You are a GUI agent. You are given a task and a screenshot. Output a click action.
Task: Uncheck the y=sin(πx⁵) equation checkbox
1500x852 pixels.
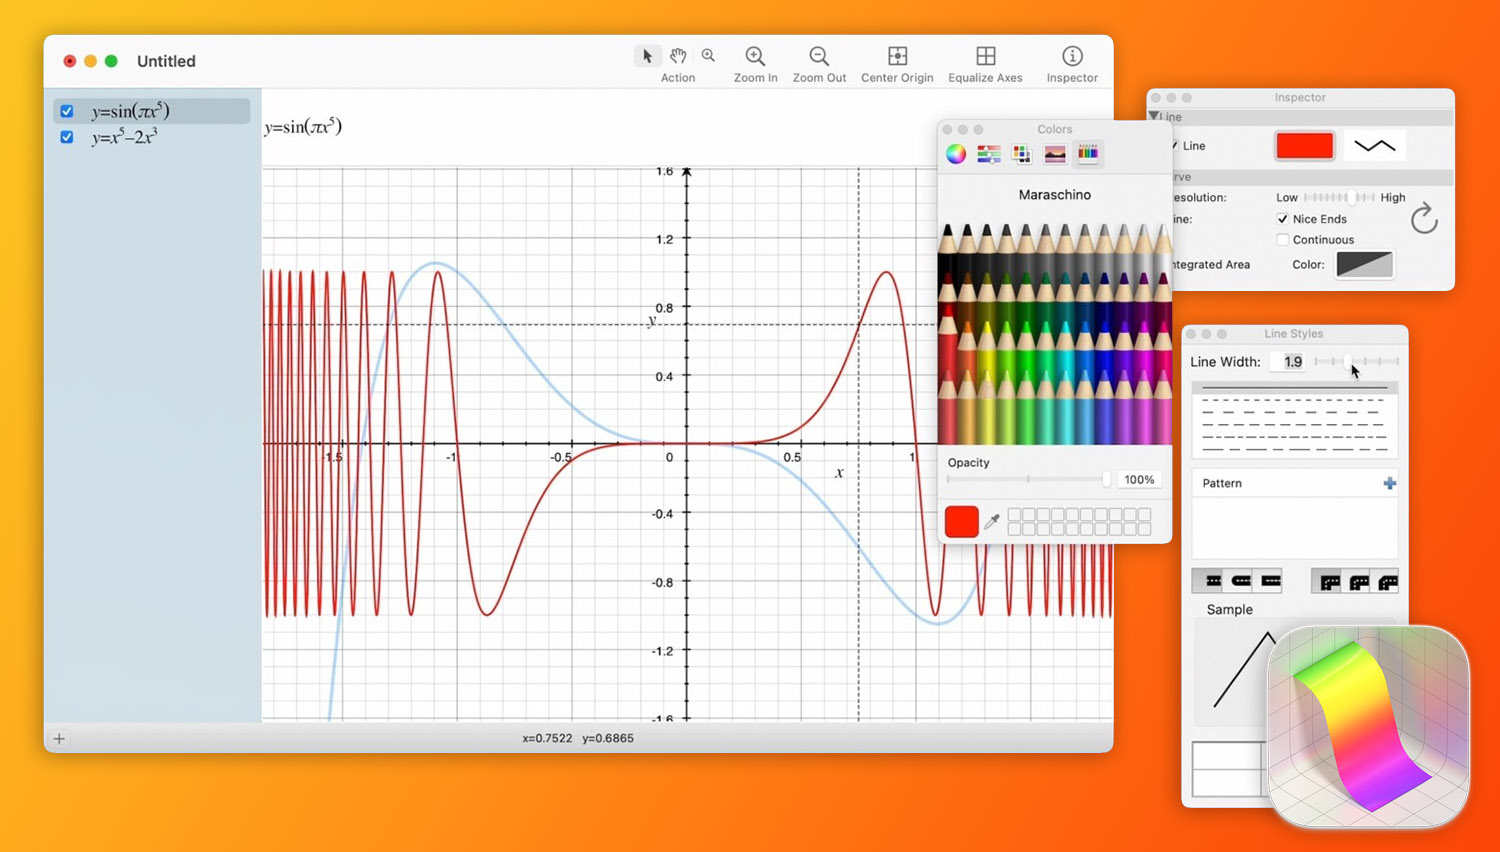67,111
